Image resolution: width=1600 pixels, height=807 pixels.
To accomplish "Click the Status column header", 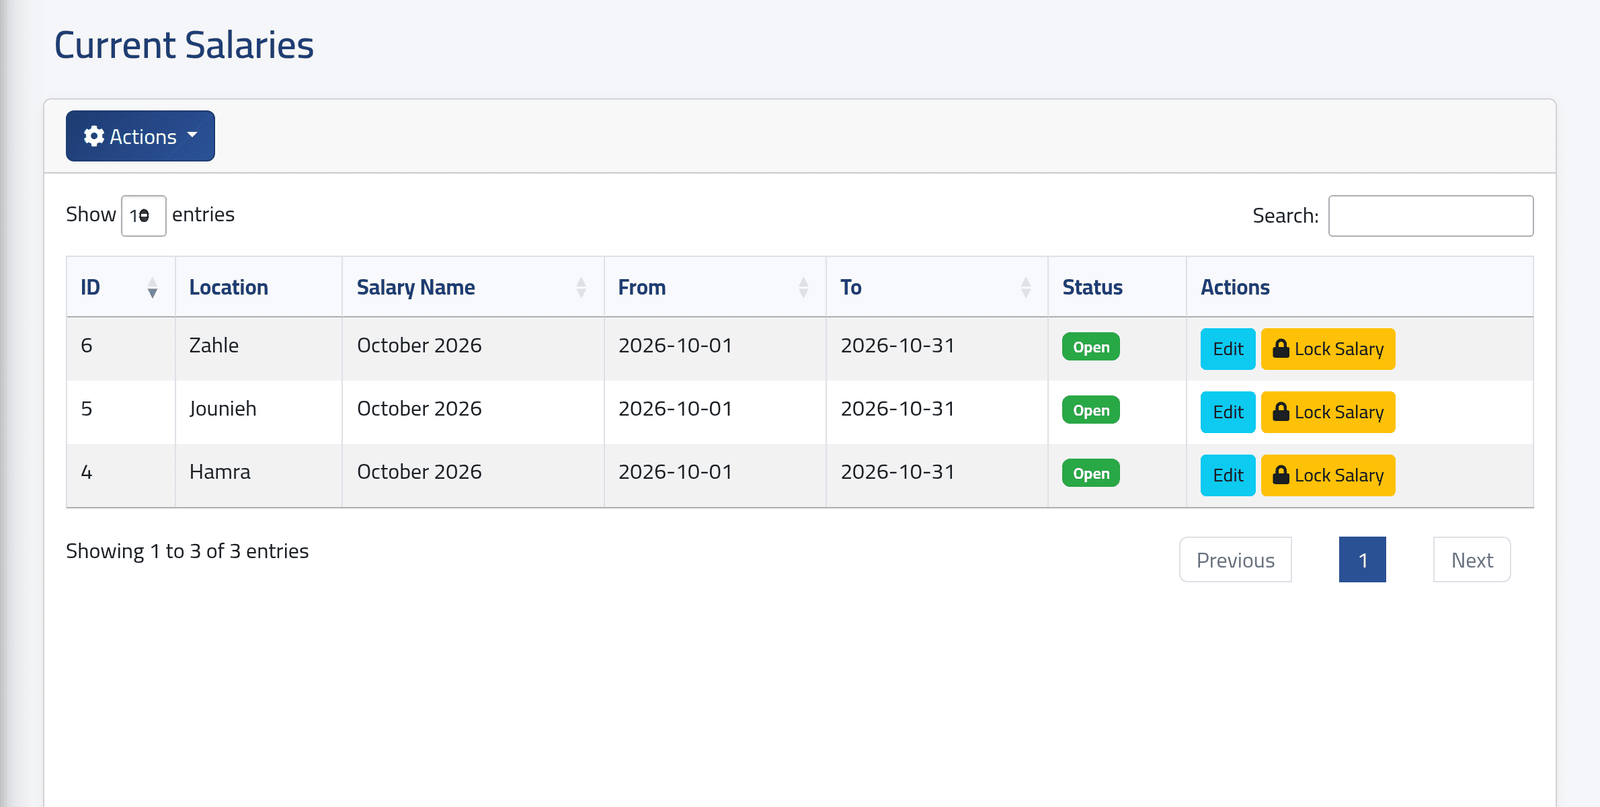I will point(1117,288).
